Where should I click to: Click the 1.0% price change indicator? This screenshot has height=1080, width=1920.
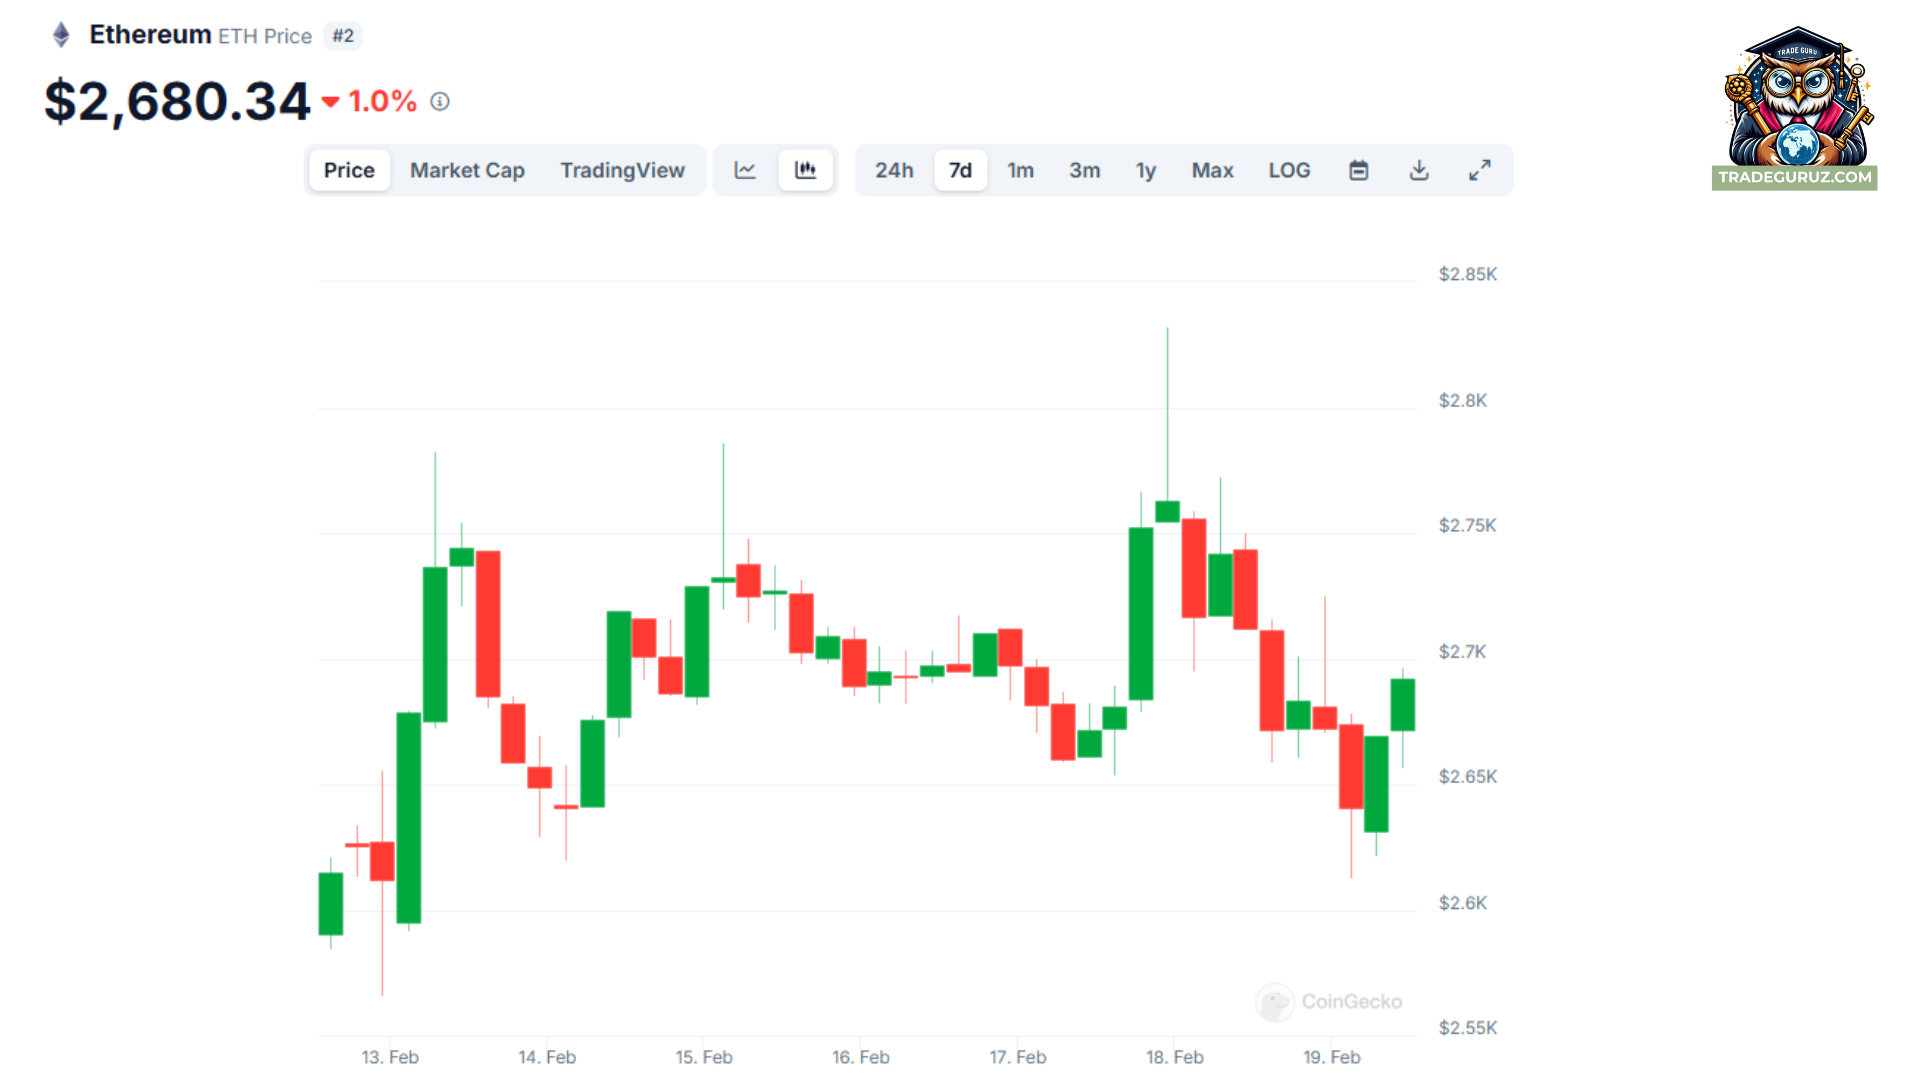369,101
